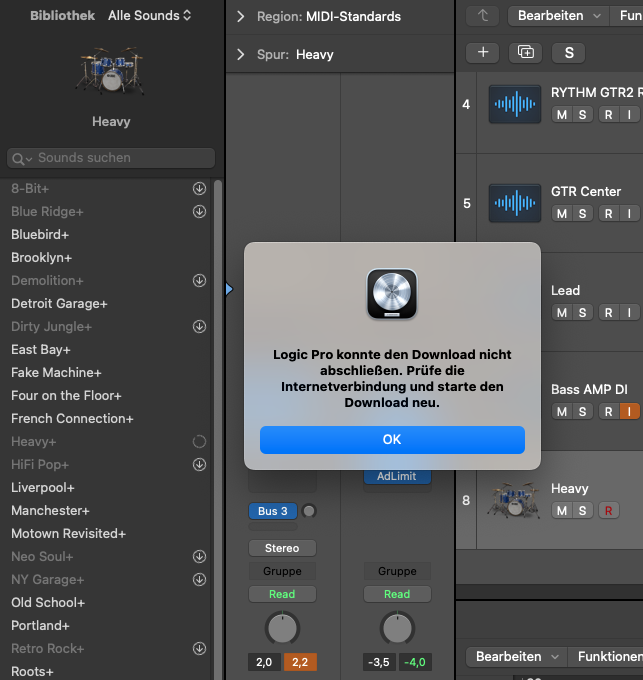The height and width of the screenshot is (680, 643).
Task: Click the Bibliothek header label
Action: click(62, 16)
